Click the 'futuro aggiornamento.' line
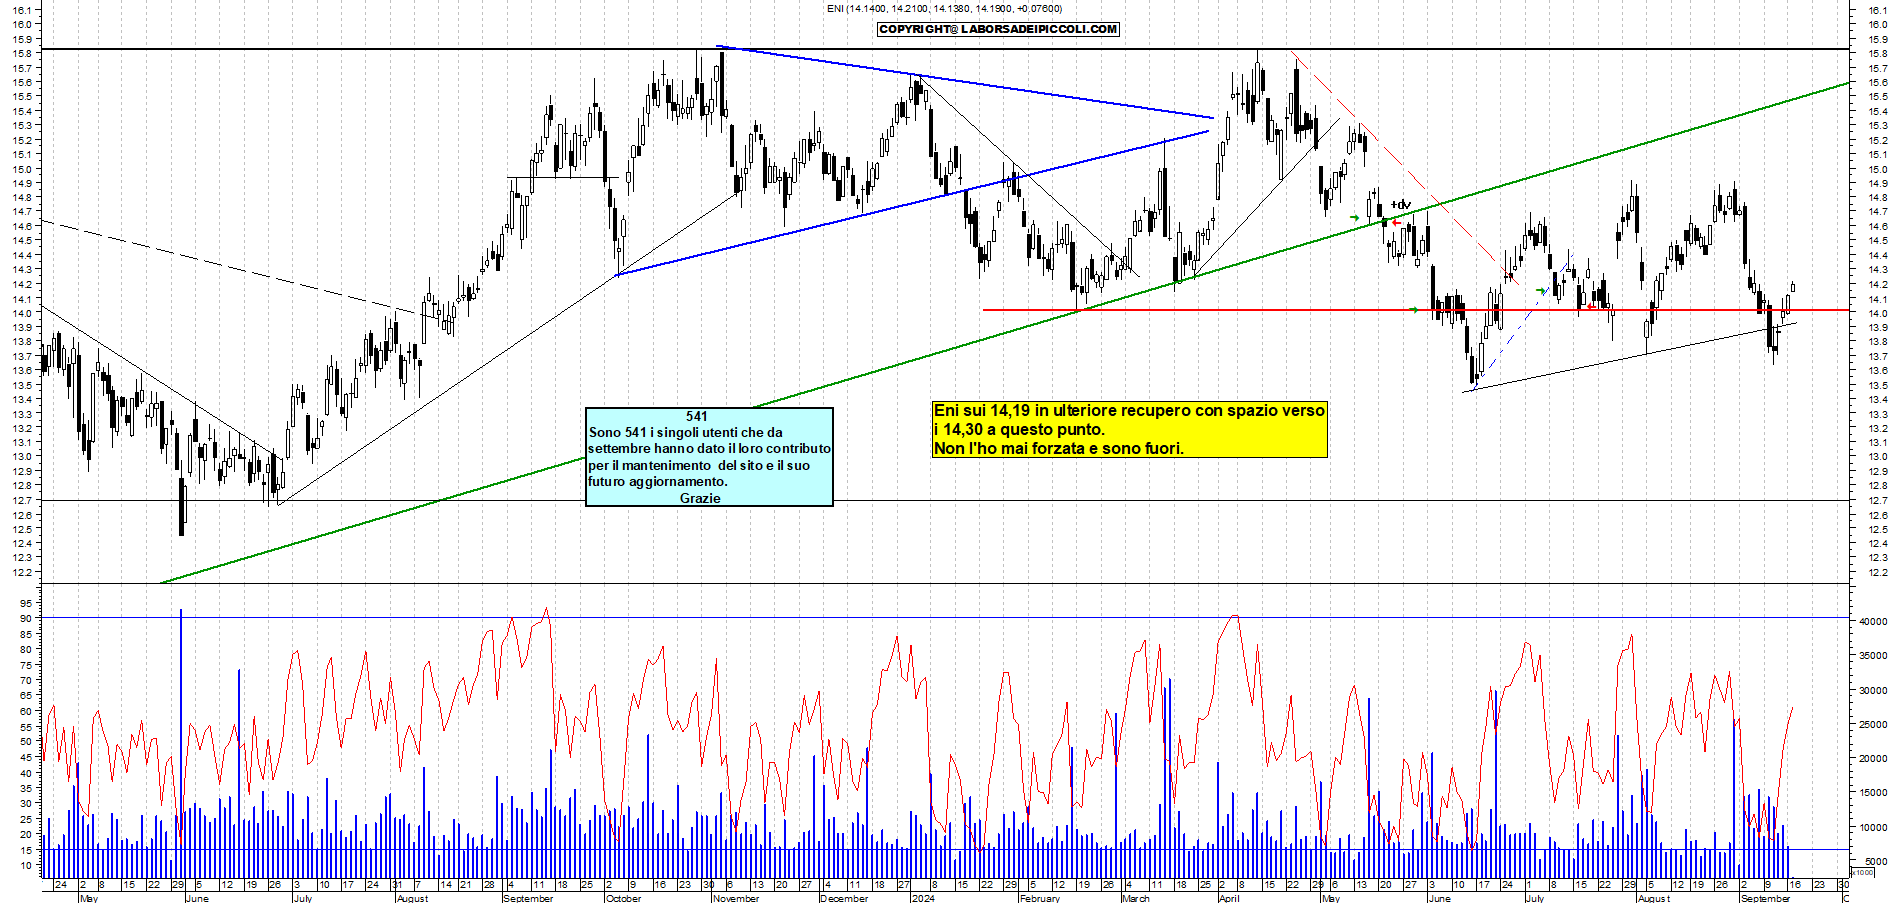The width and height of the screenshot is (1890, 903). [x=658, y=481]
